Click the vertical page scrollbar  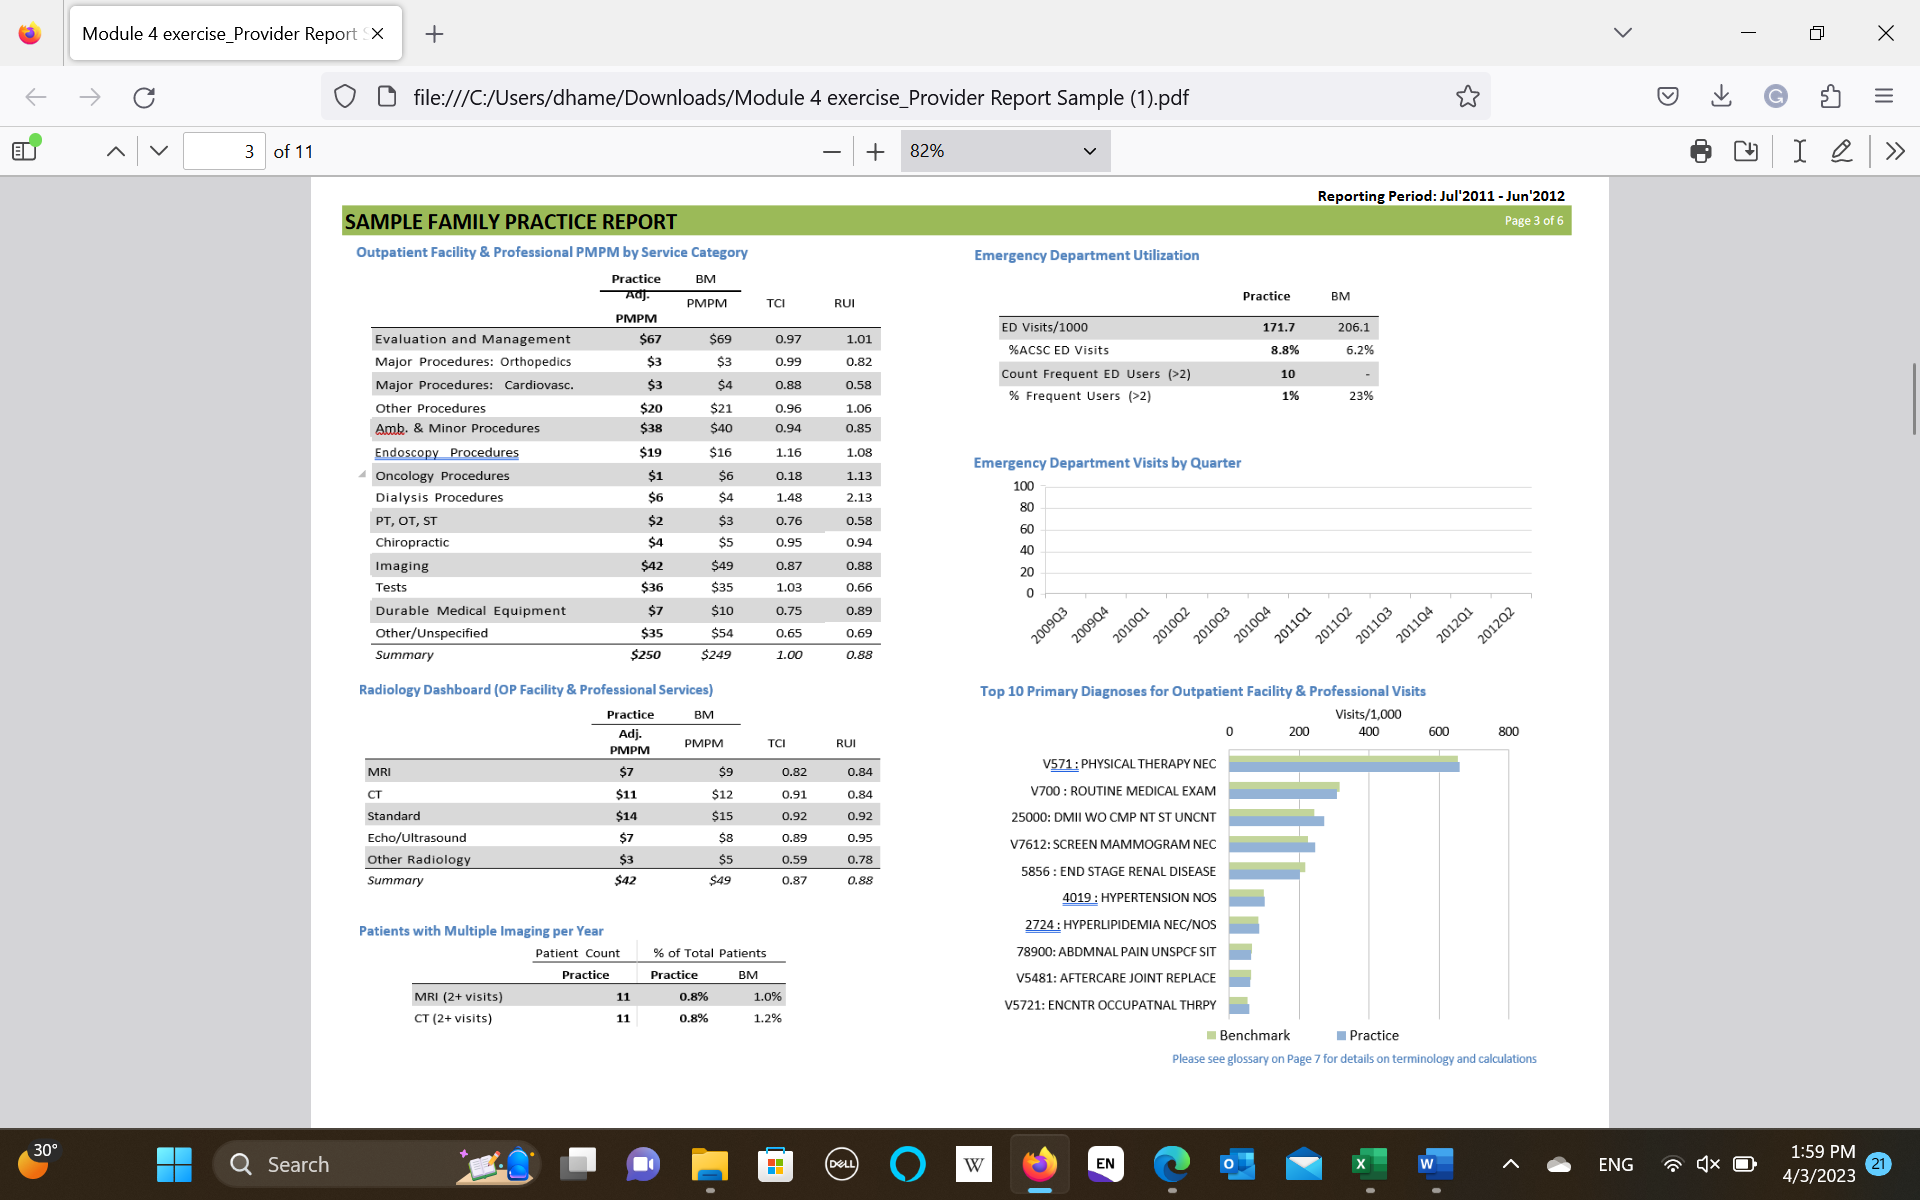point(1913,398)
